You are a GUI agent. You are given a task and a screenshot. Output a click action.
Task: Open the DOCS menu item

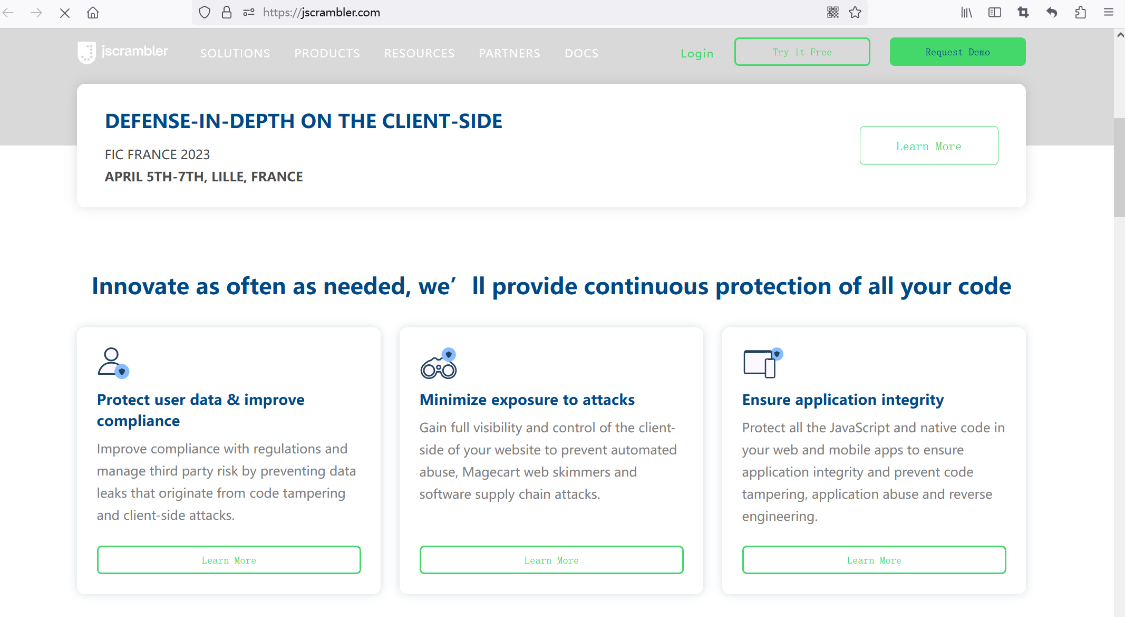pyautogui.click(x=581, y=53)
